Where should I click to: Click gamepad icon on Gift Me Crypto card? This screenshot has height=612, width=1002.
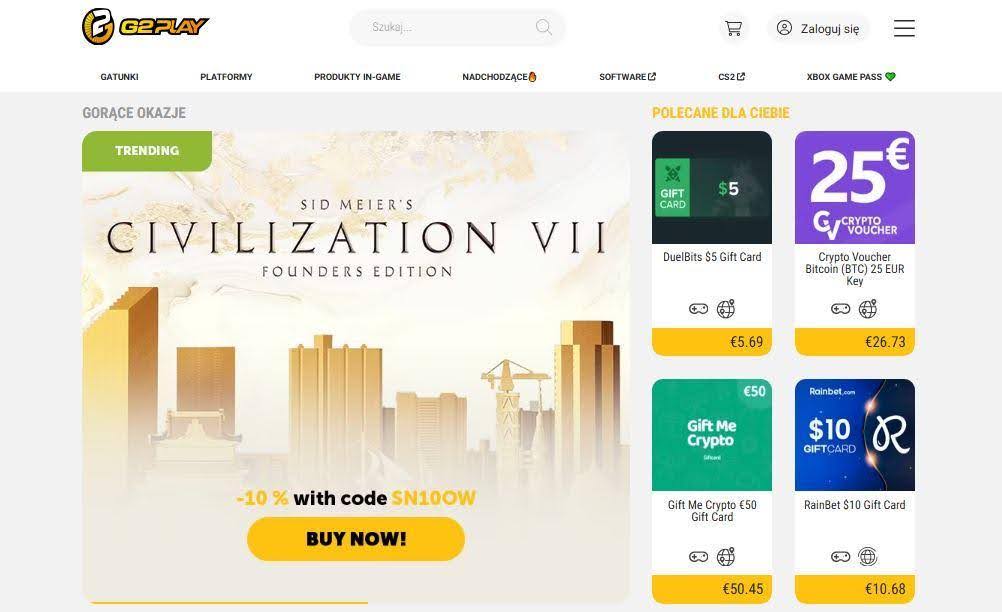pos(698,557)
